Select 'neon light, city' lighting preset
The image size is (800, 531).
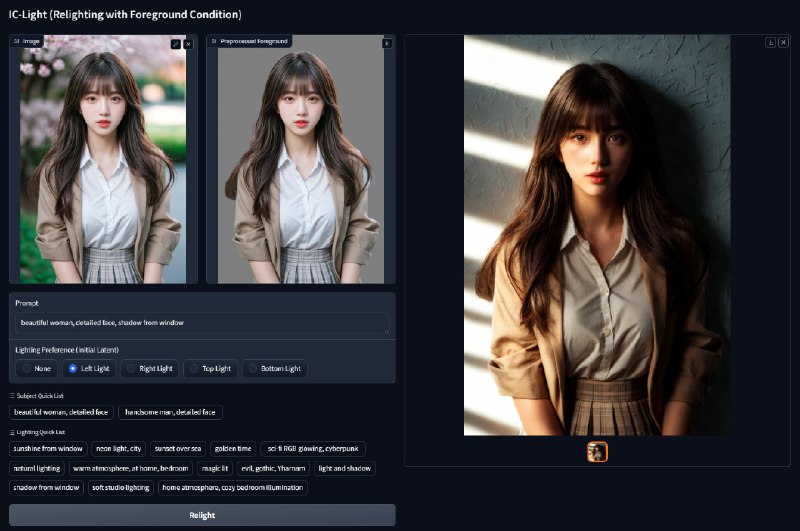pyautogui.click(x=119, y=448)
